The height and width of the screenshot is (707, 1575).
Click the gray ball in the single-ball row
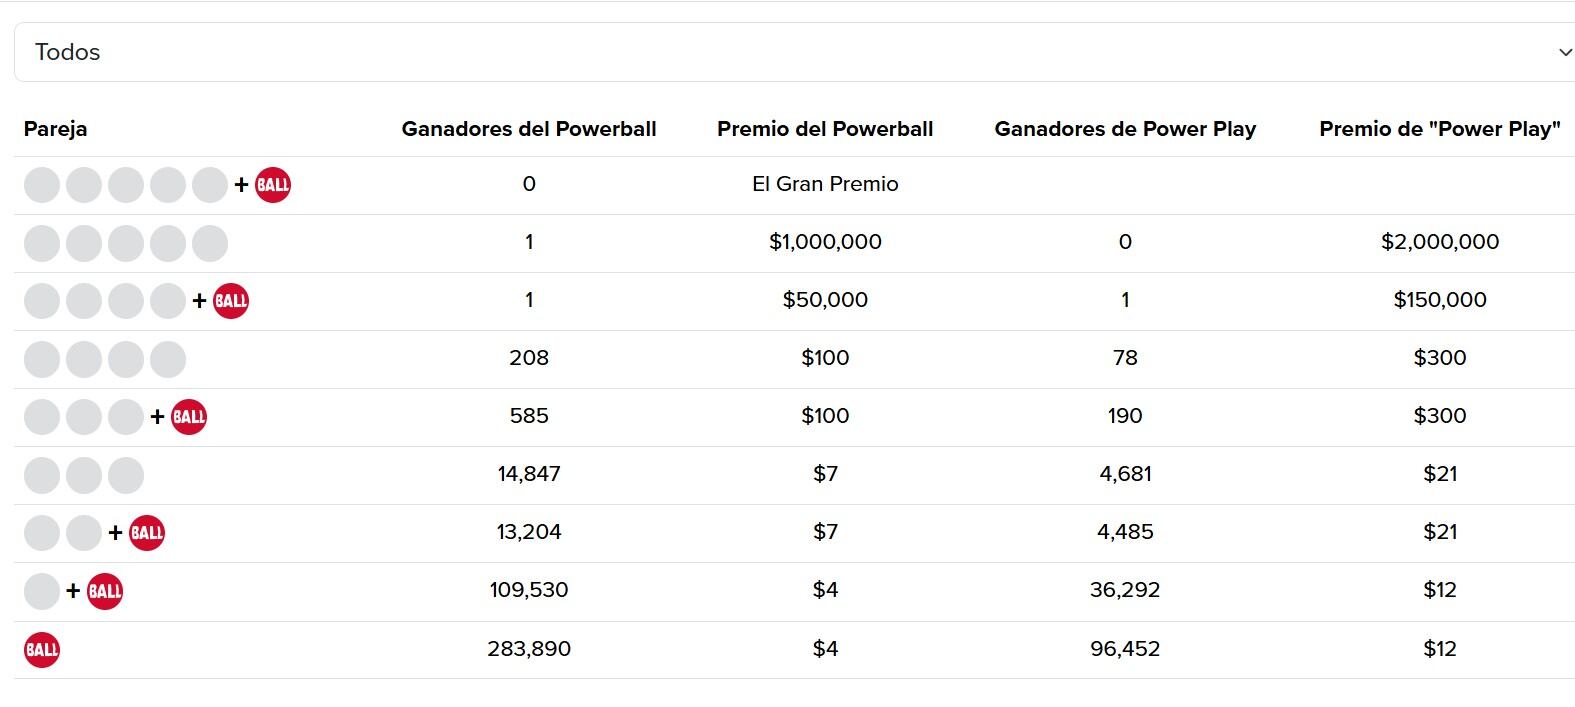[42, 591]
